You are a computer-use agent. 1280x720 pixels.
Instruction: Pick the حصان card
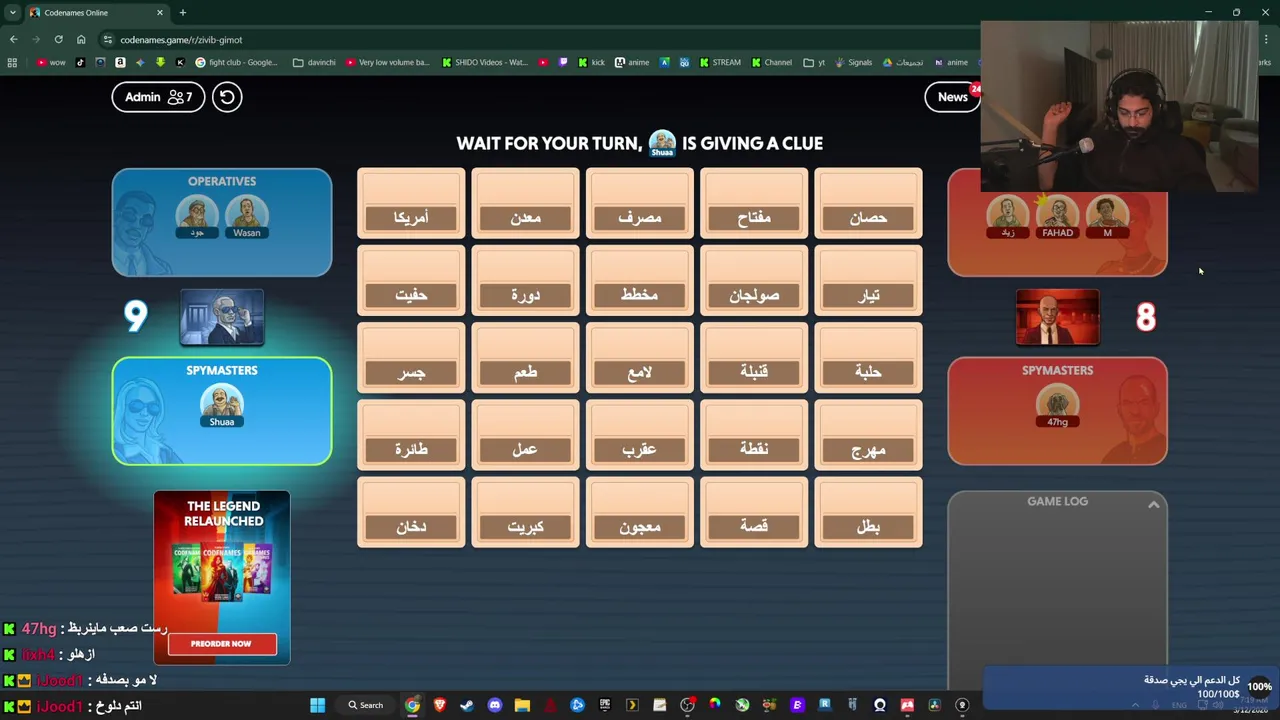click(868, 204)
